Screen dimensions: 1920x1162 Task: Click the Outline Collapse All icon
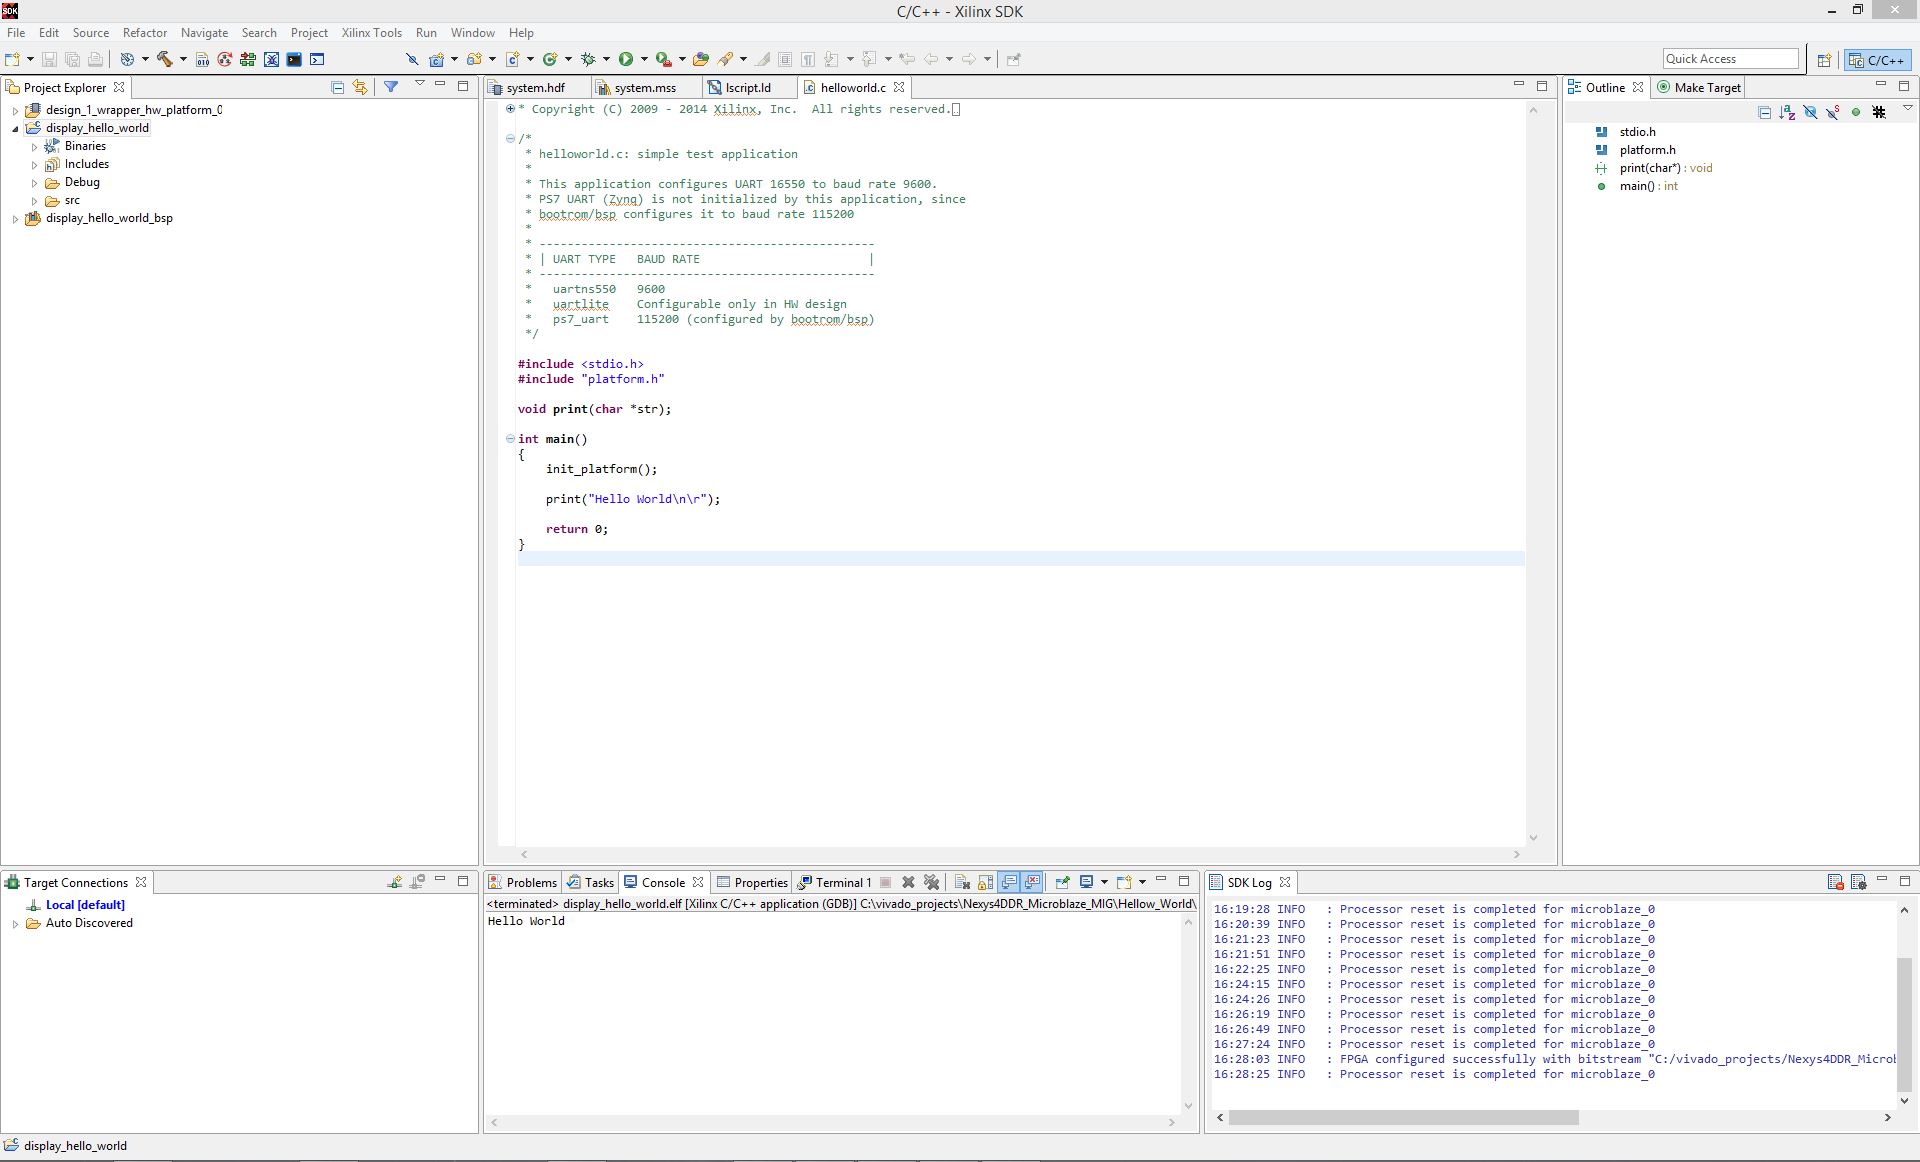coord(1764,112)
